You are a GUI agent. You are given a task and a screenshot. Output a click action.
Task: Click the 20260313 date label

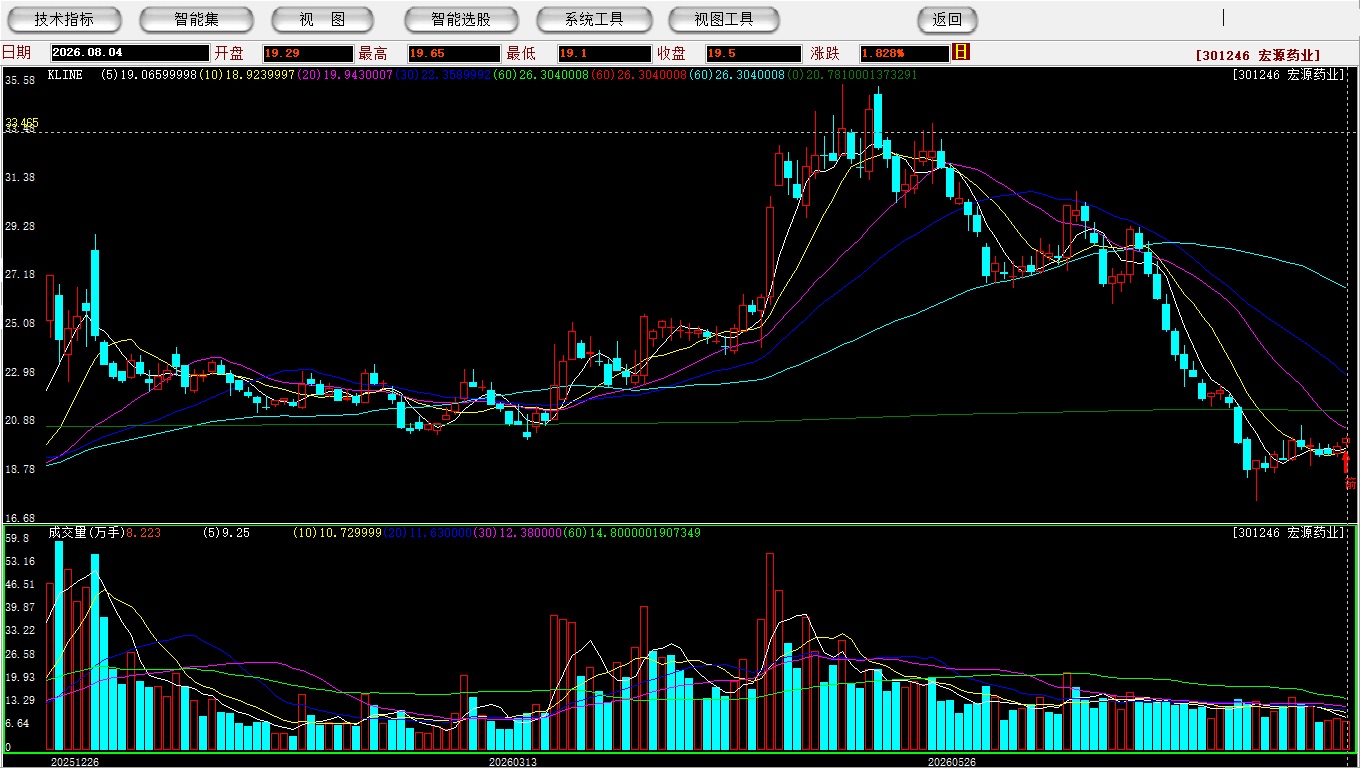[x=513, y=761]
